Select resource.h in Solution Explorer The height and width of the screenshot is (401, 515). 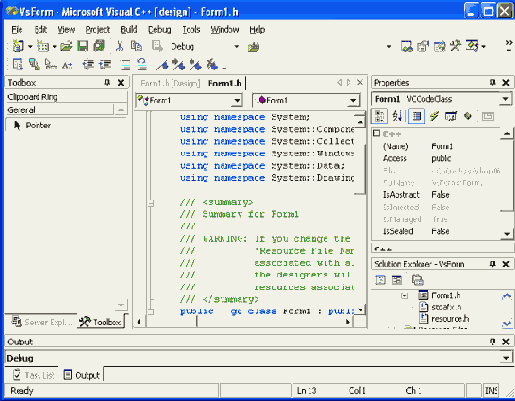[444, 319]
